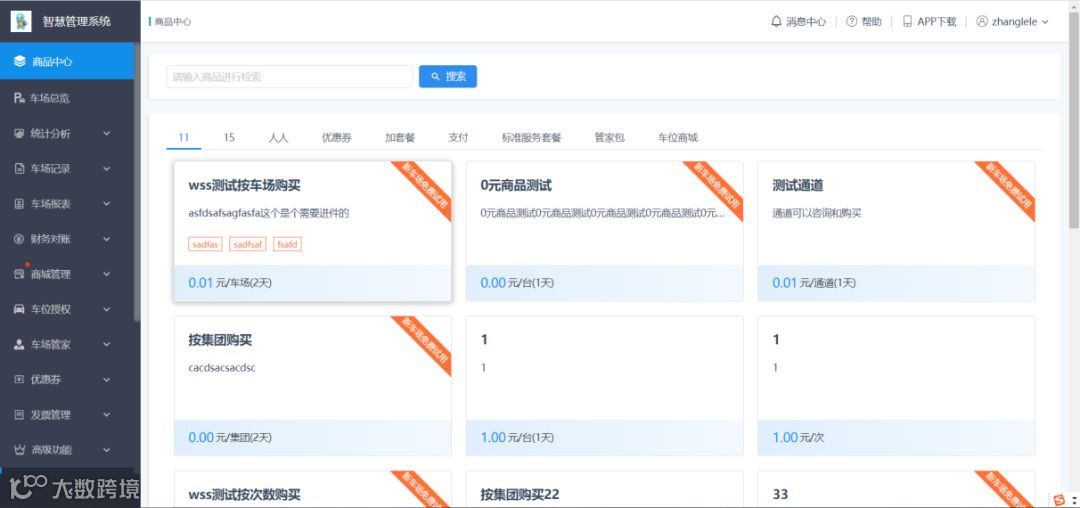The height and width of the screenshot is (508, 1080).
Task: Click the 帮助 question mark icon
Action: 851,21
